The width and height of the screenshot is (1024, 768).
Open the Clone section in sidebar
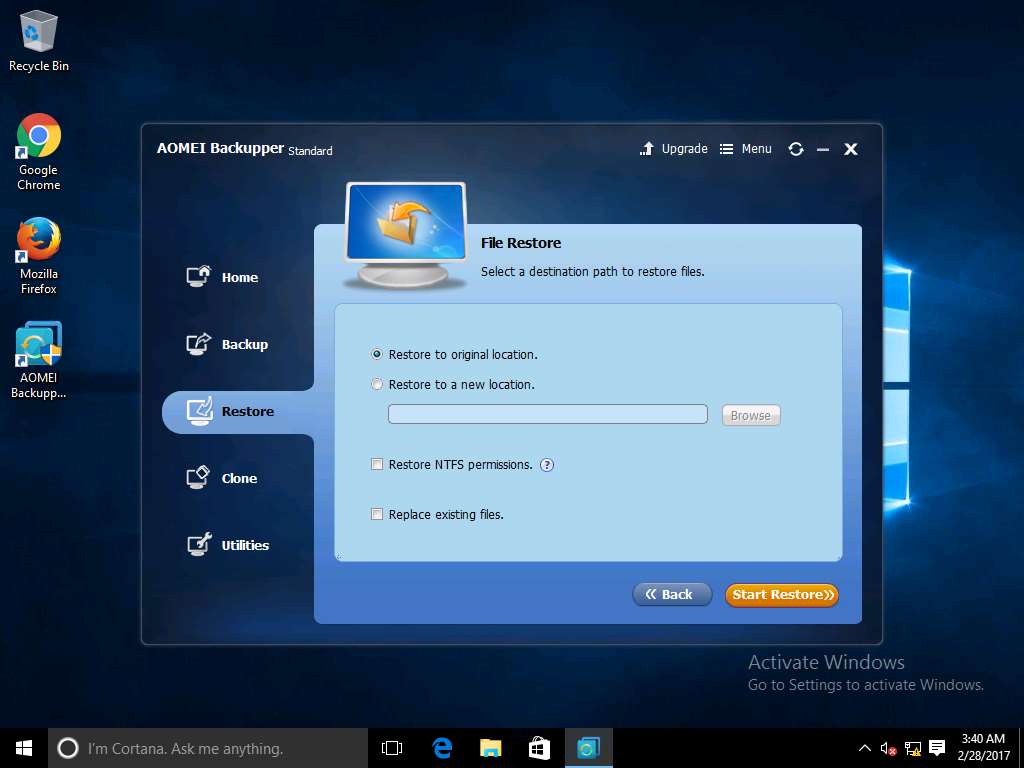(222, 478)
